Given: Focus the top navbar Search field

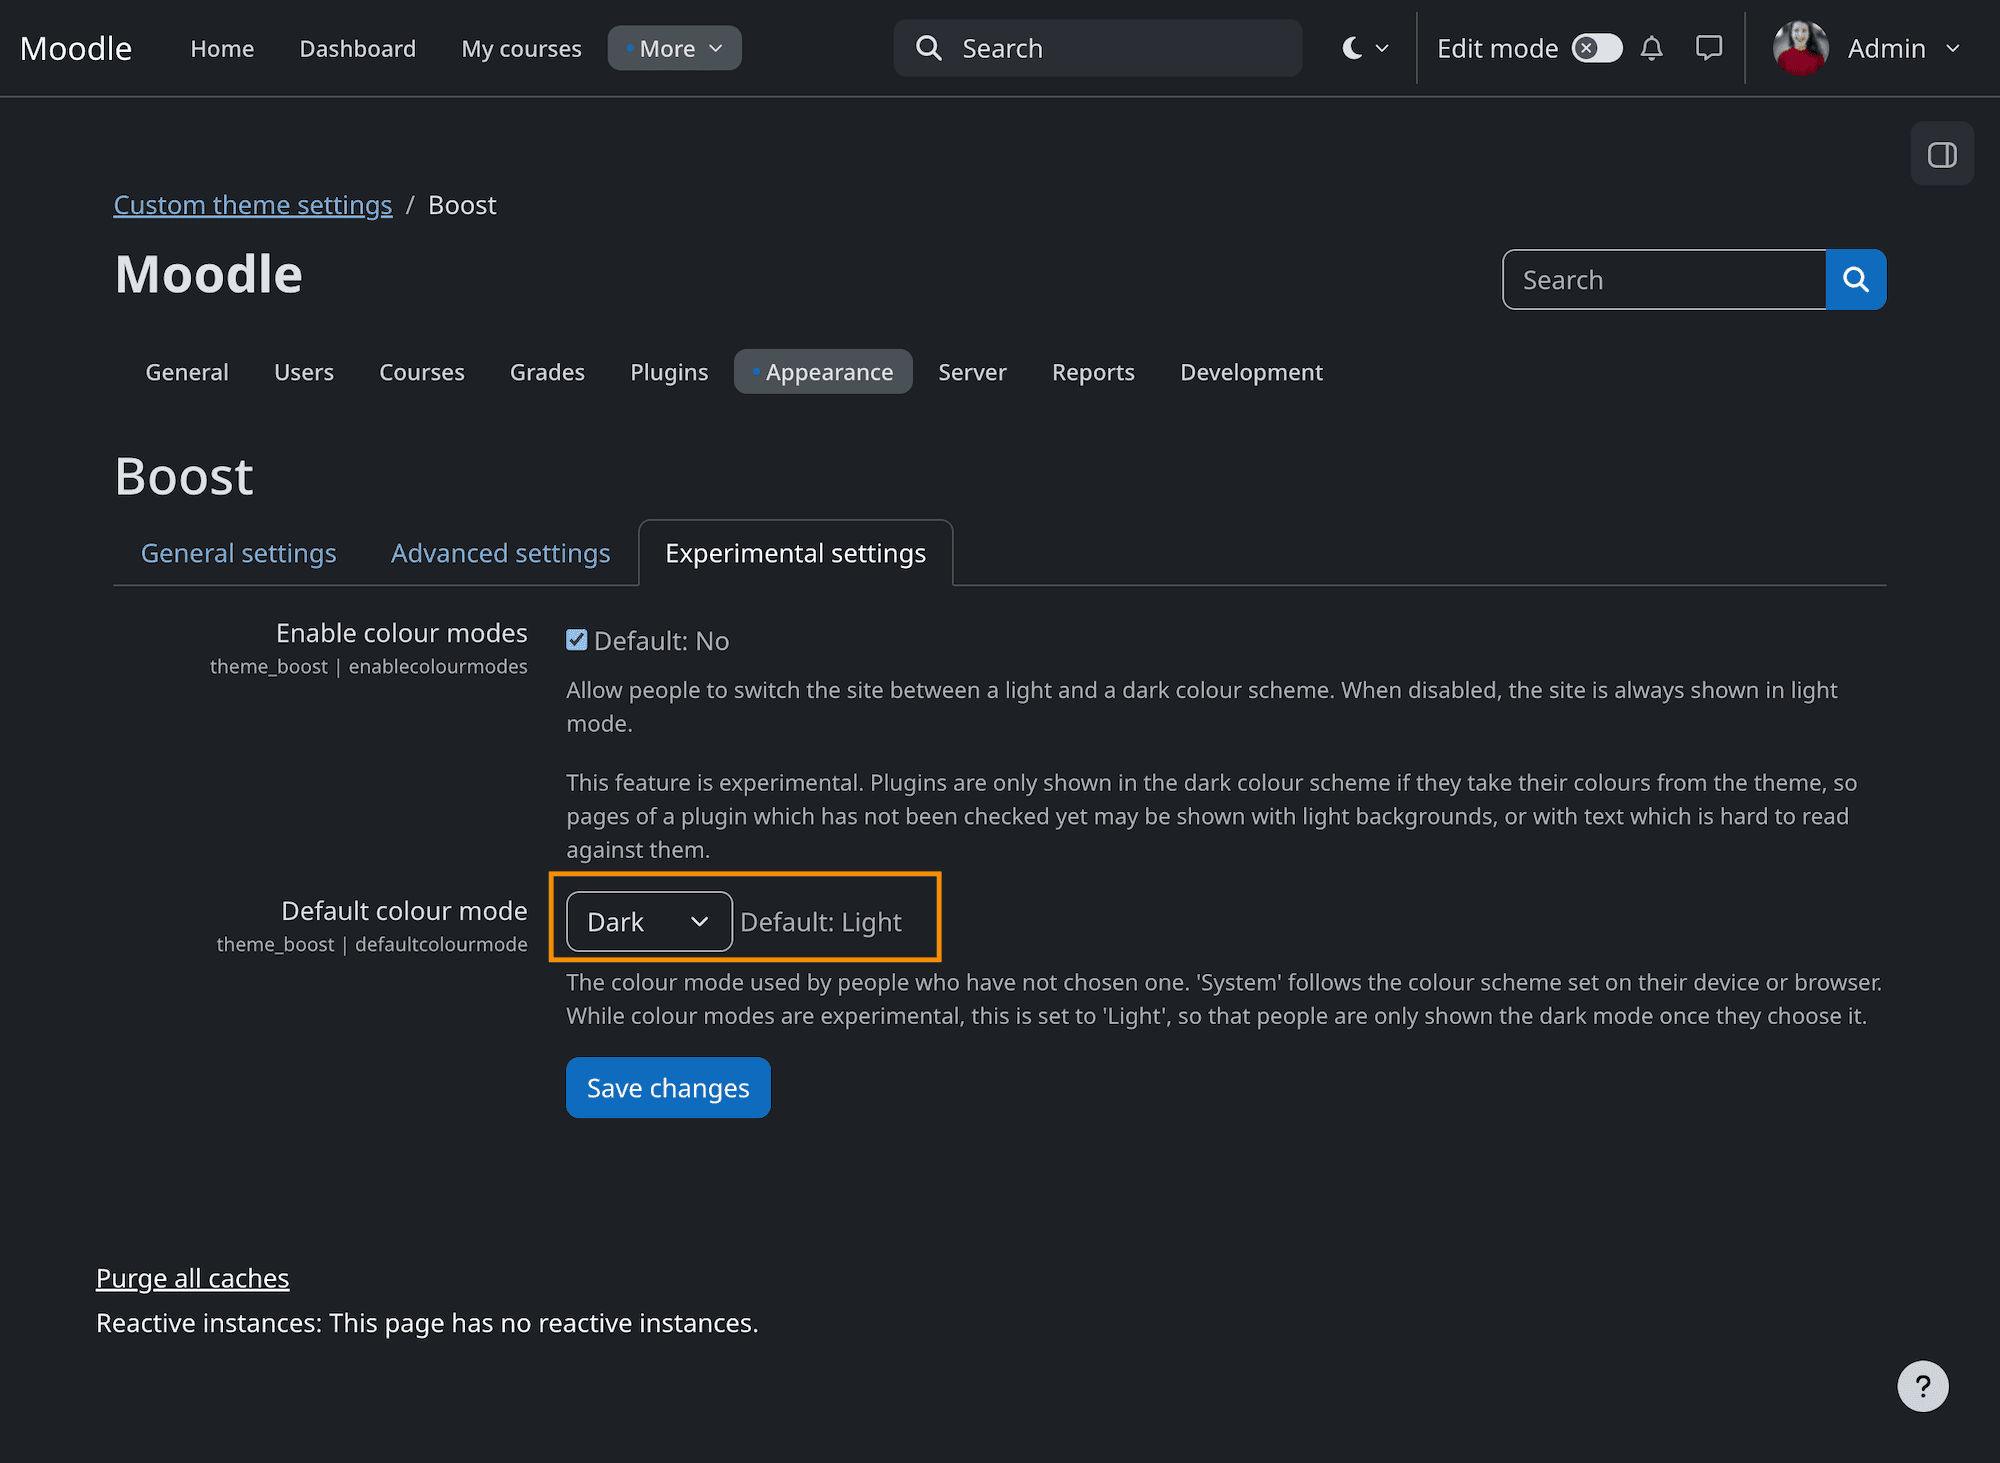Looking at the screenshot, I should coord(1098,48).
